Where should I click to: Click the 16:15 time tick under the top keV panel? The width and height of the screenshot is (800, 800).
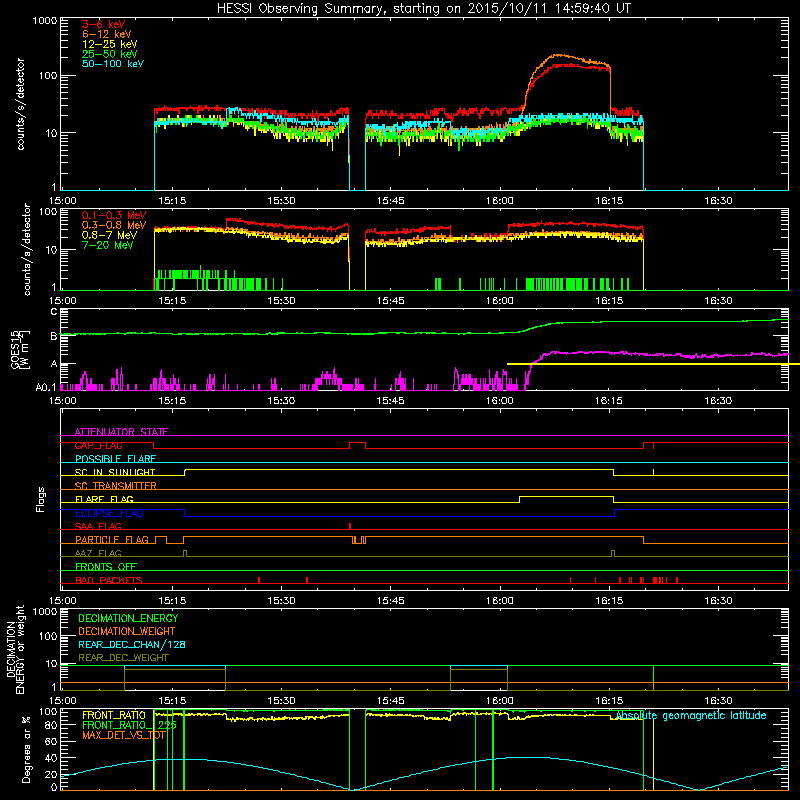pyautogui.click(x=609, y=201)
